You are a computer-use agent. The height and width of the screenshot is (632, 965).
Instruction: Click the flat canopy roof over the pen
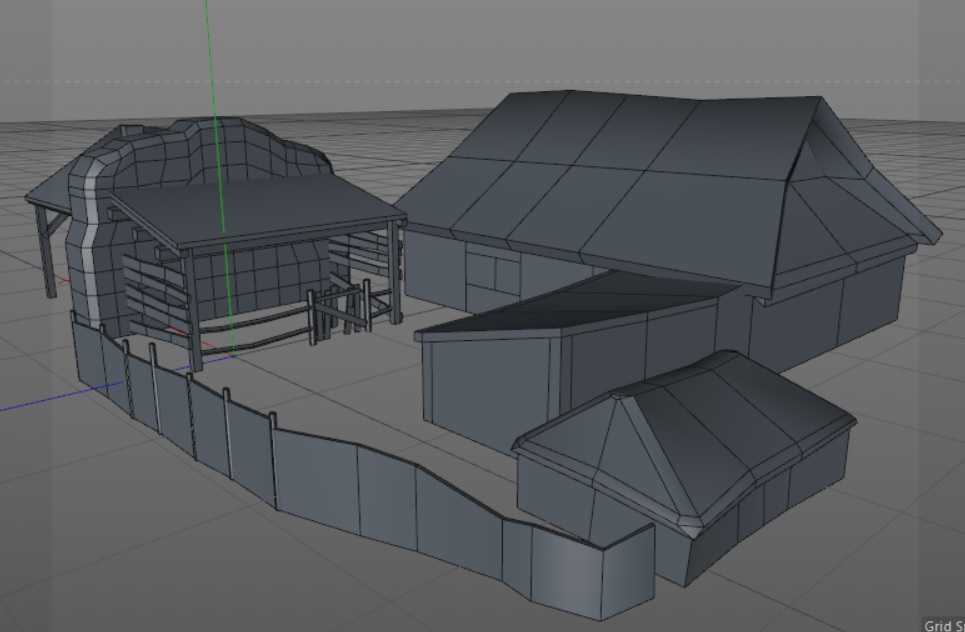[x=258, y=212]
